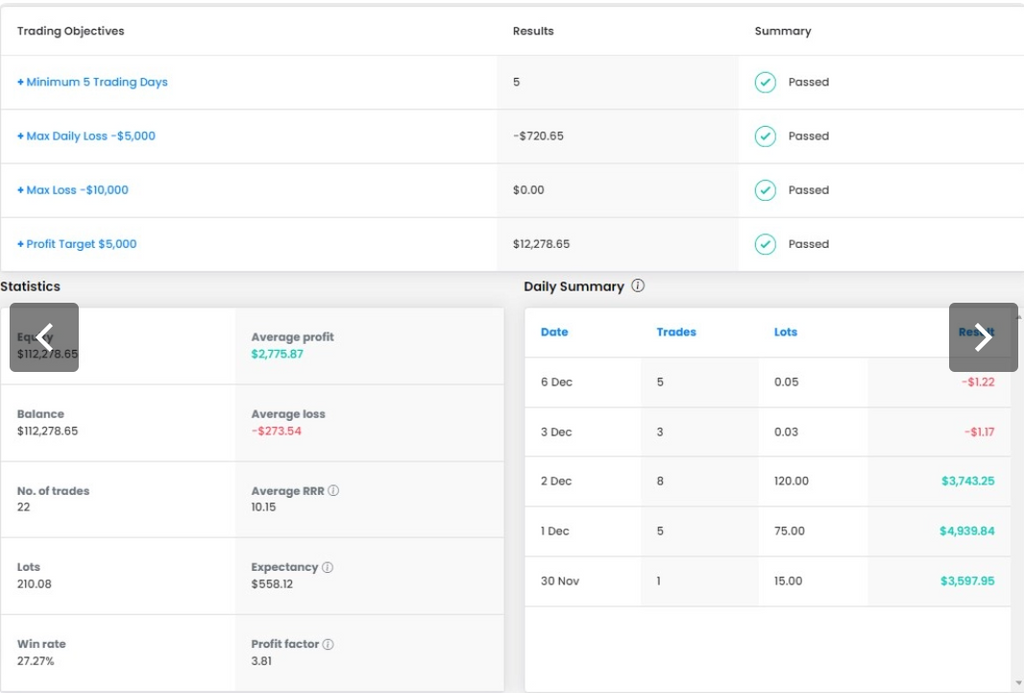Click the Average RRR 10.15 value
The width and height of the screenshot is (1024, 693).
(263, 507)
